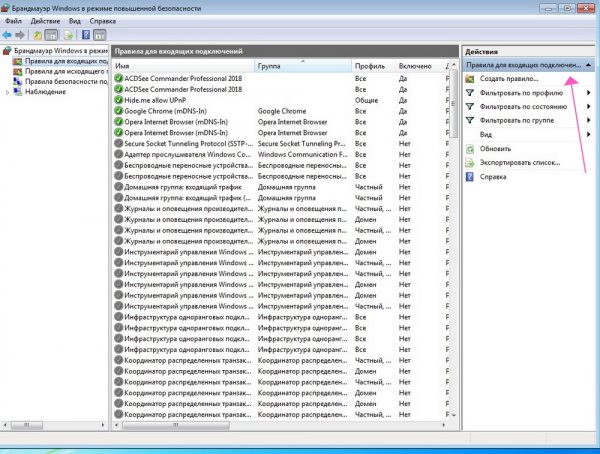The height and width of the screenshot is (454, 600).
Task: Click the Справка icon in Actions pane
Action: click(x=470, y=176)
